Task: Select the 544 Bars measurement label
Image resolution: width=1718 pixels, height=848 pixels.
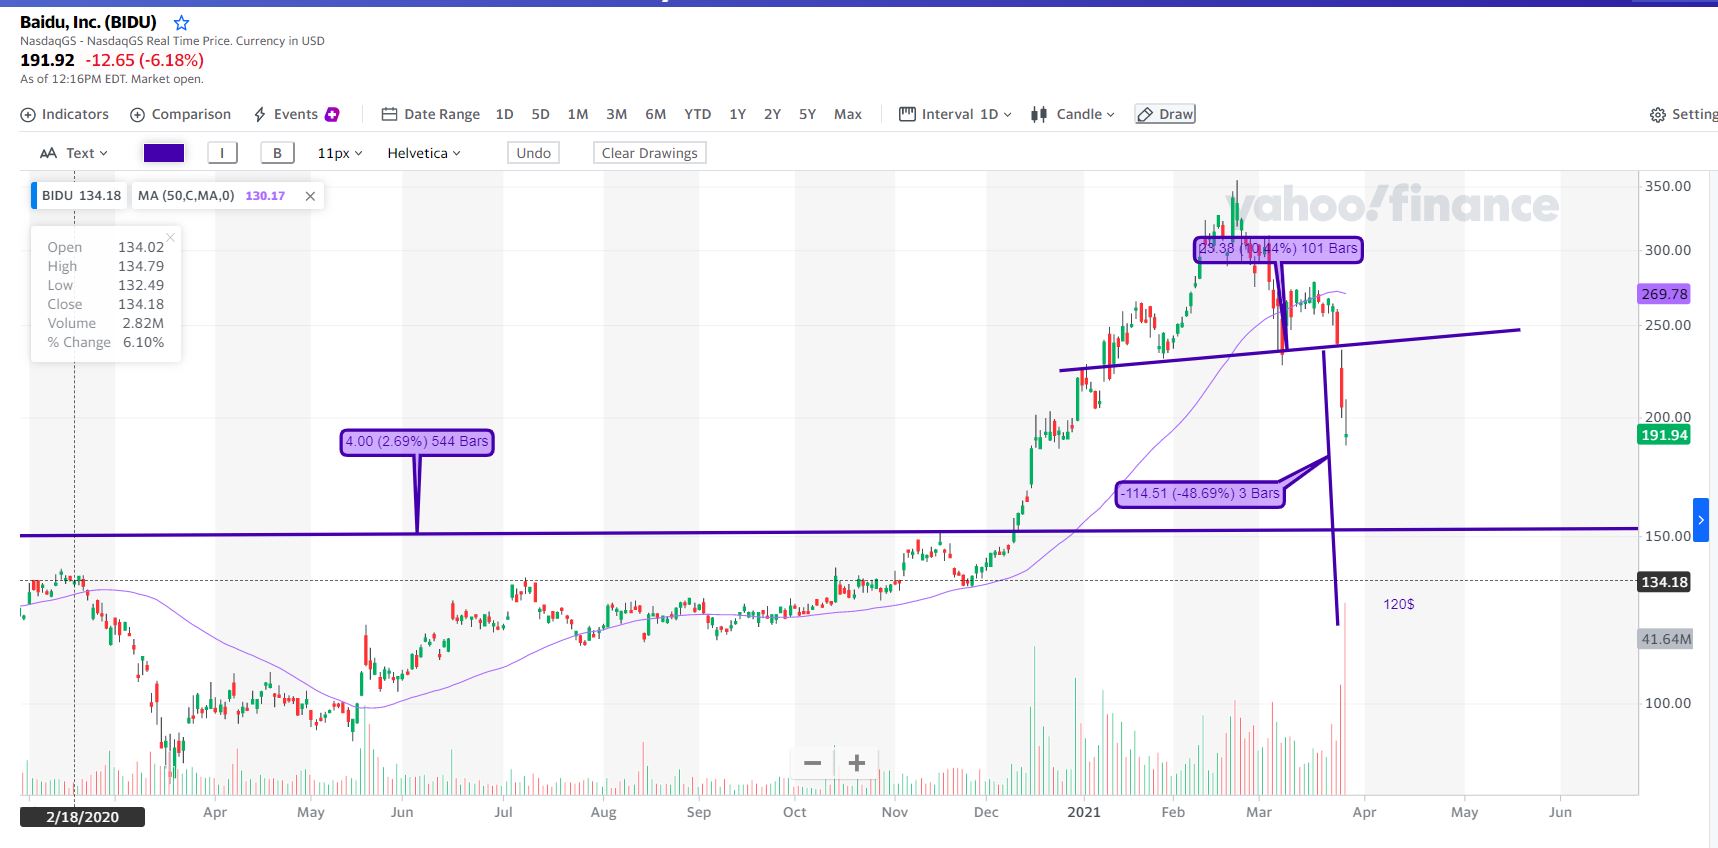Action: [x=417, y=441]
